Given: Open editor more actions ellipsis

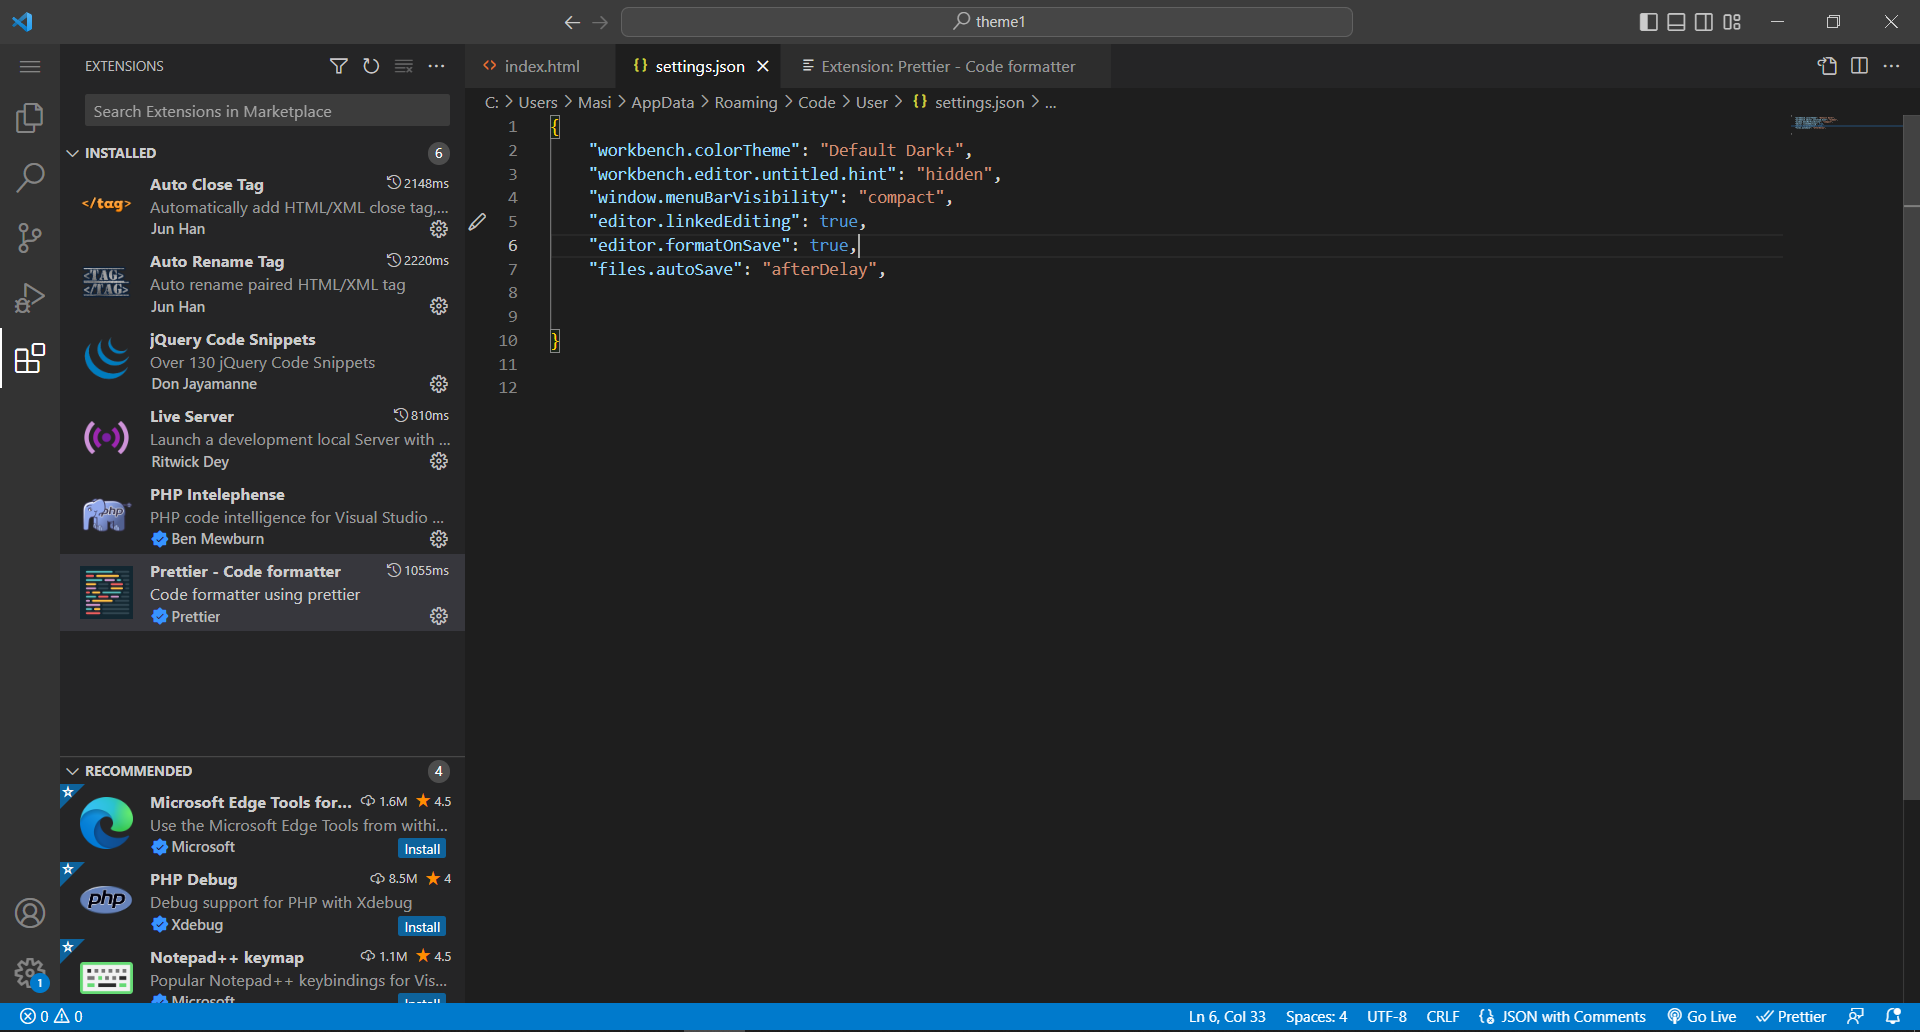Looking at the screenshot, I should point(1891,66).
